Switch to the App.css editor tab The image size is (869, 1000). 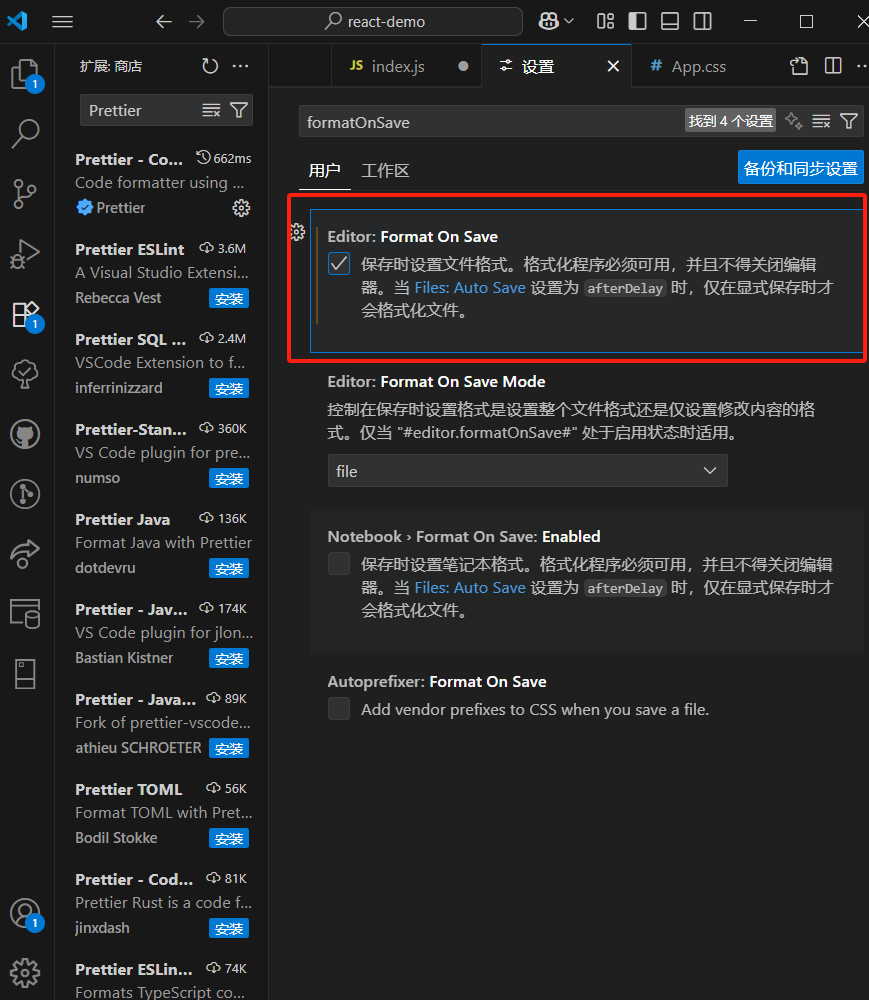(x=697, y=66)
